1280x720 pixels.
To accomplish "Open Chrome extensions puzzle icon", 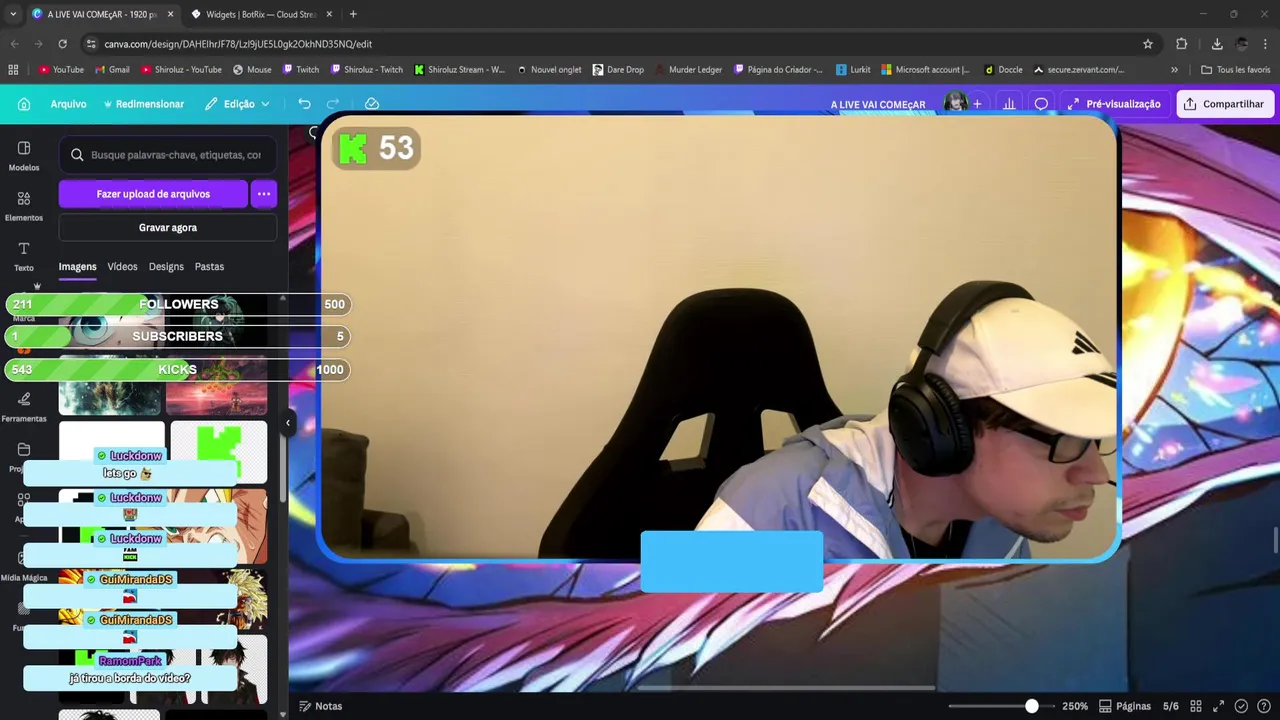I will (x=1181, y=44).
